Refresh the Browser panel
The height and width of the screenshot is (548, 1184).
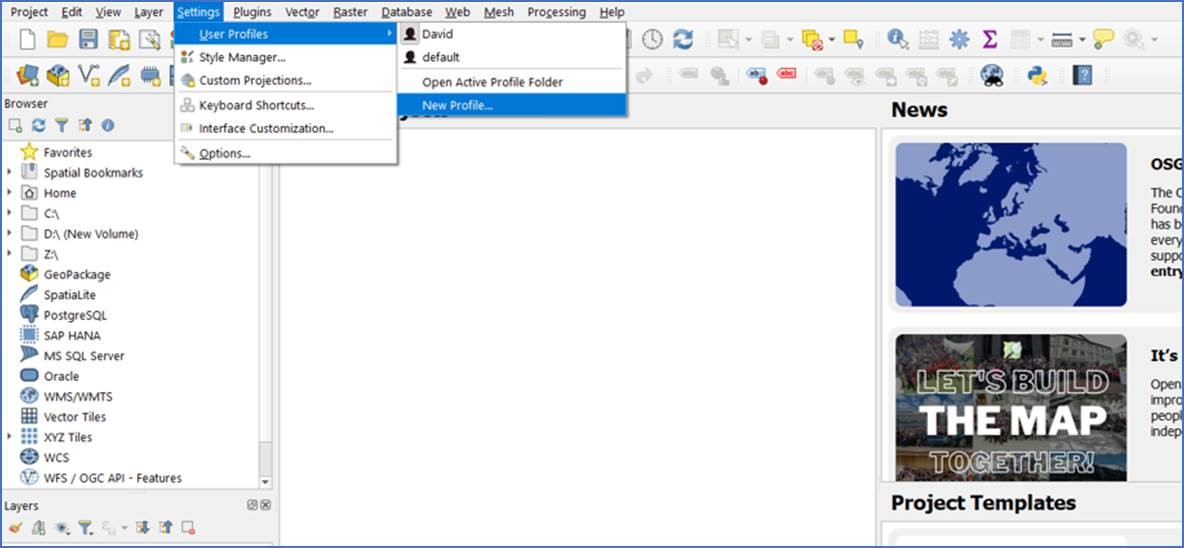[x=39, y=125]
